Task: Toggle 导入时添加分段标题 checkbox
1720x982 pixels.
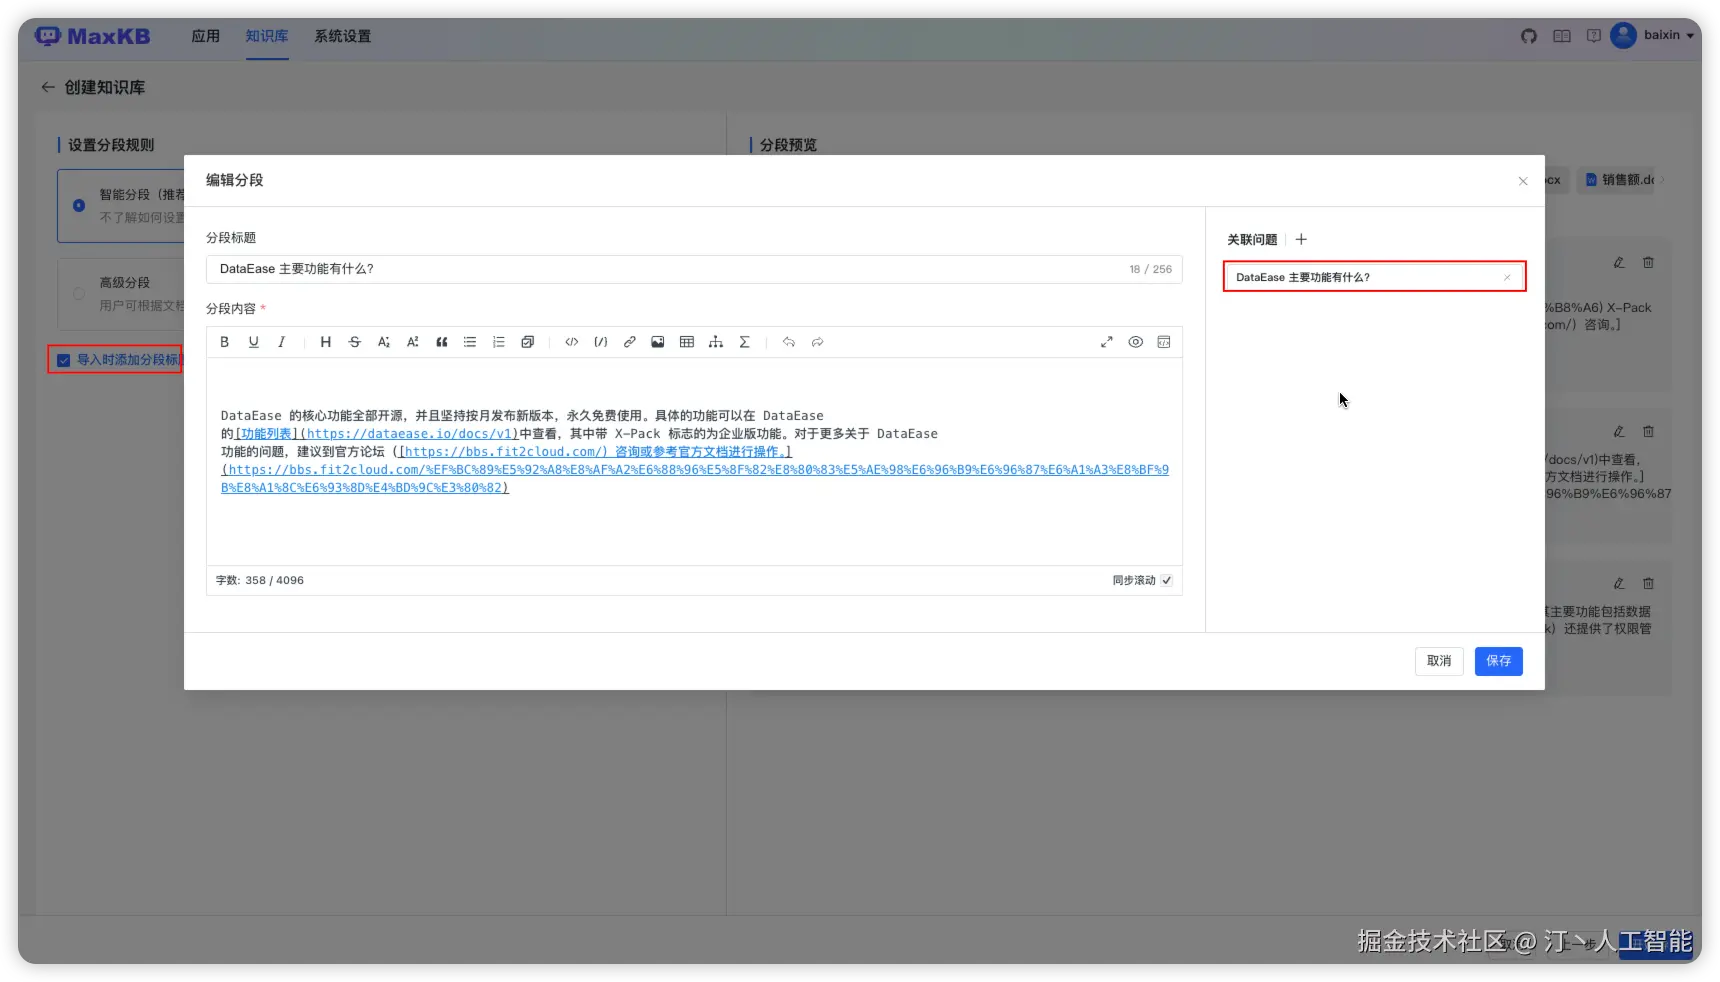Action: click(64, 360)
